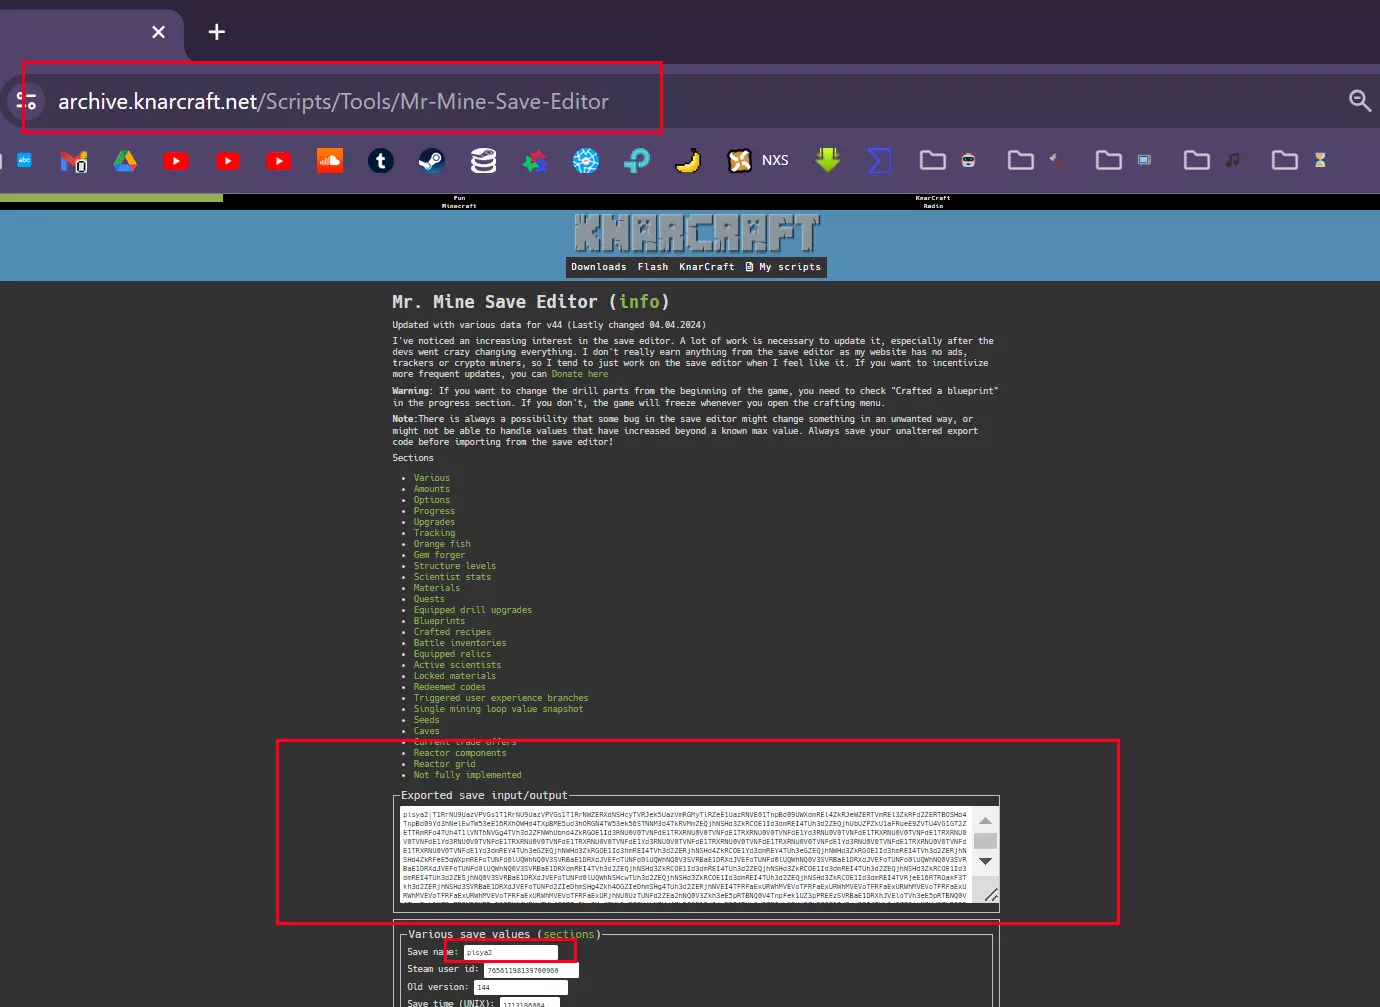1380x1007 pixels.
Task: Click the sections link beside Various save values
Action: (x=569, y=934)
